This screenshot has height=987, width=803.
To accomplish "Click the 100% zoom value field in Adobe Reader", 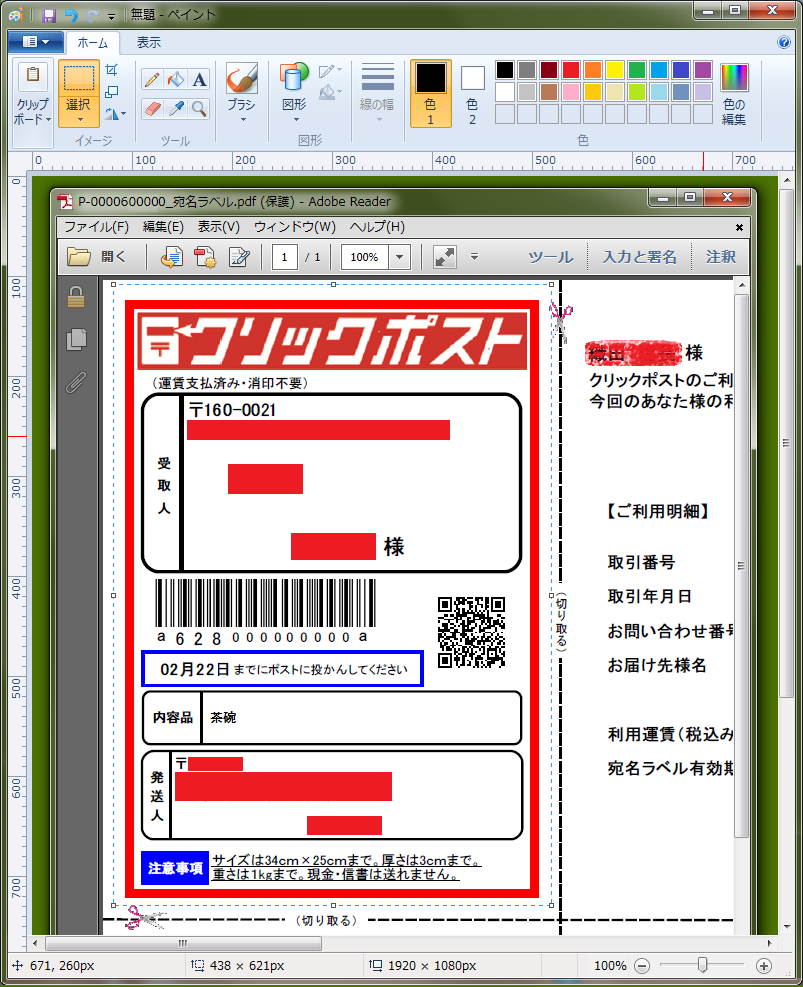I will [x=366, y=257].
